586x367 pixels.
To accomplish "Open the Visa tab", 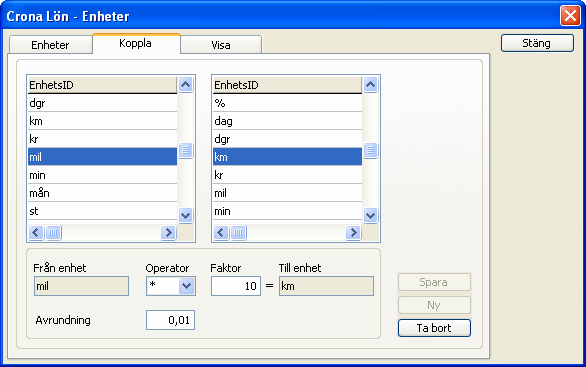I will 221,45.
